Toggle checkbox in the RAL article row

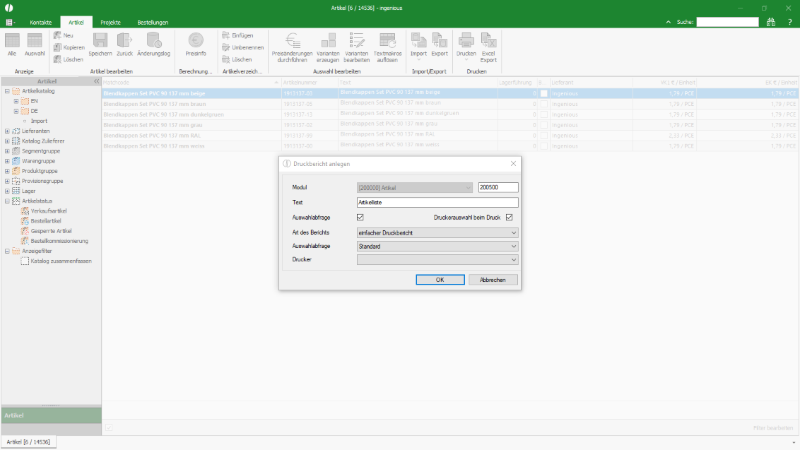click(544, 136)
